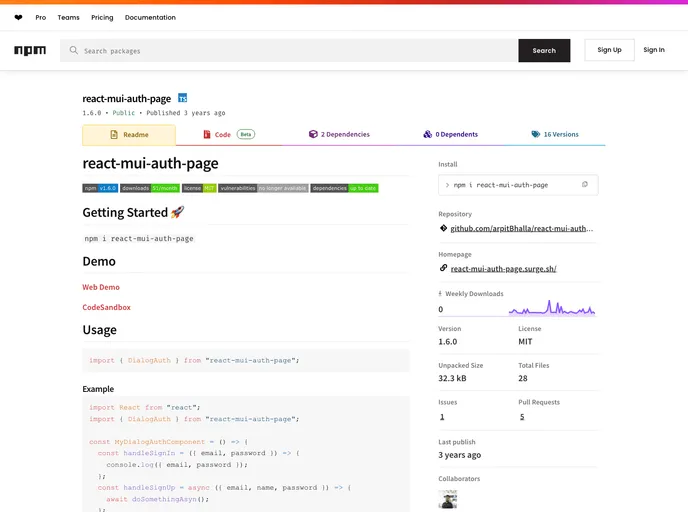Switch to the Code tab
688x512 pixels.
(x=229, y=135)
